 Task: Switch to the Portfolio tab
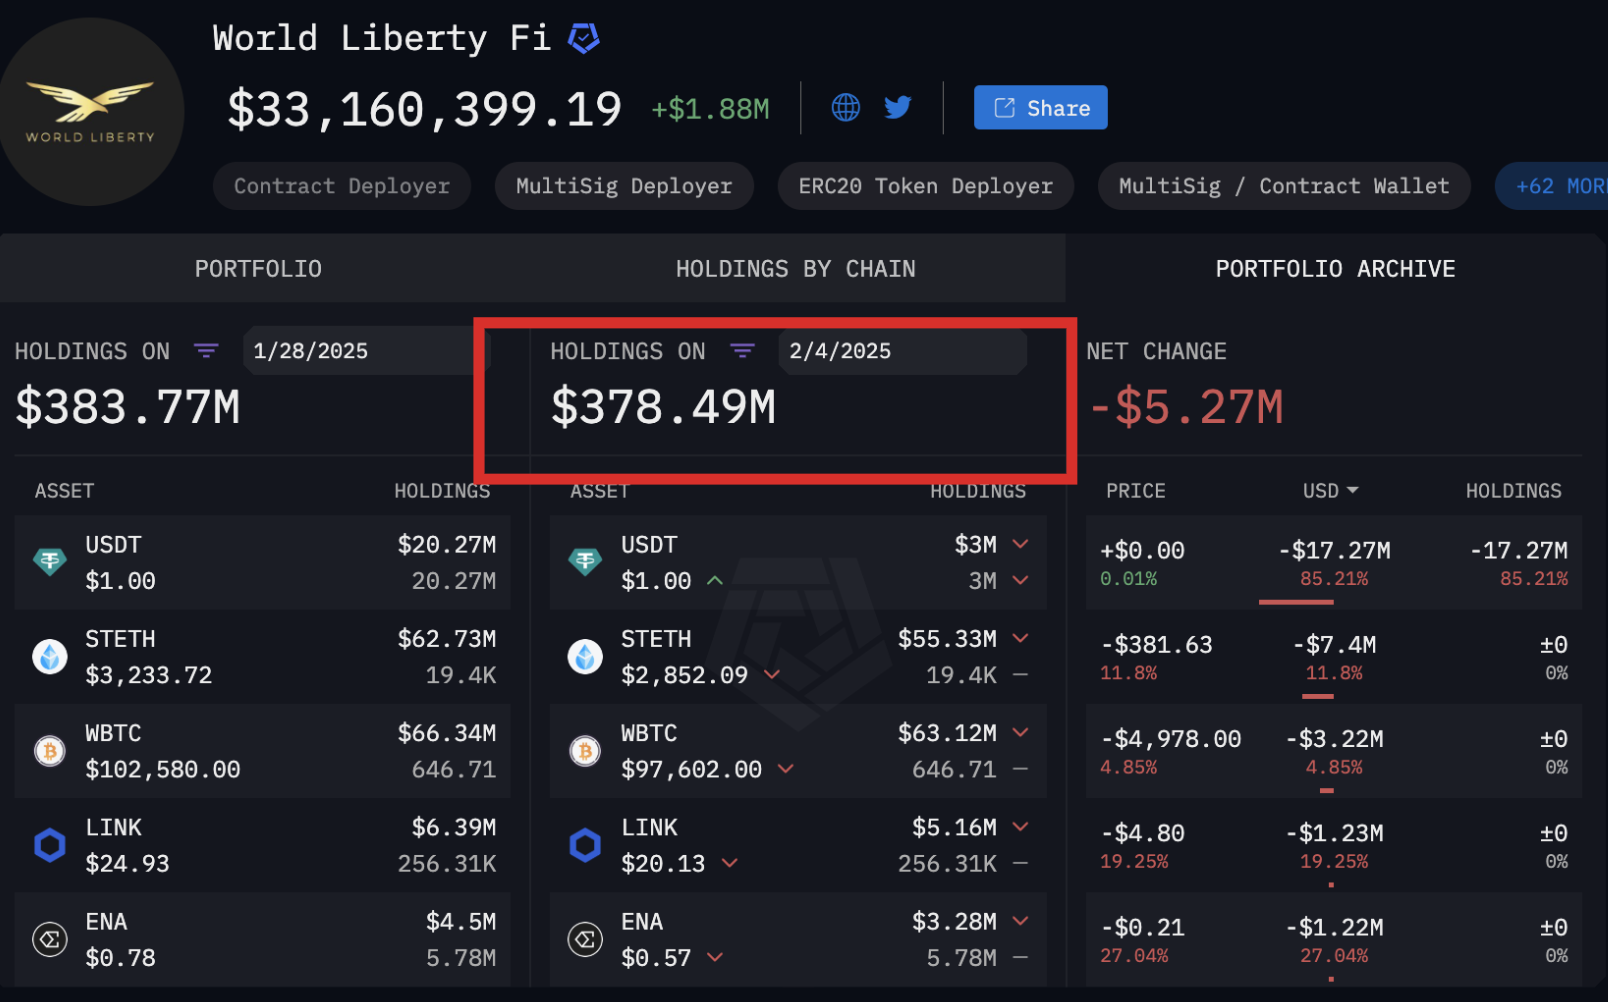click(258, 269)
